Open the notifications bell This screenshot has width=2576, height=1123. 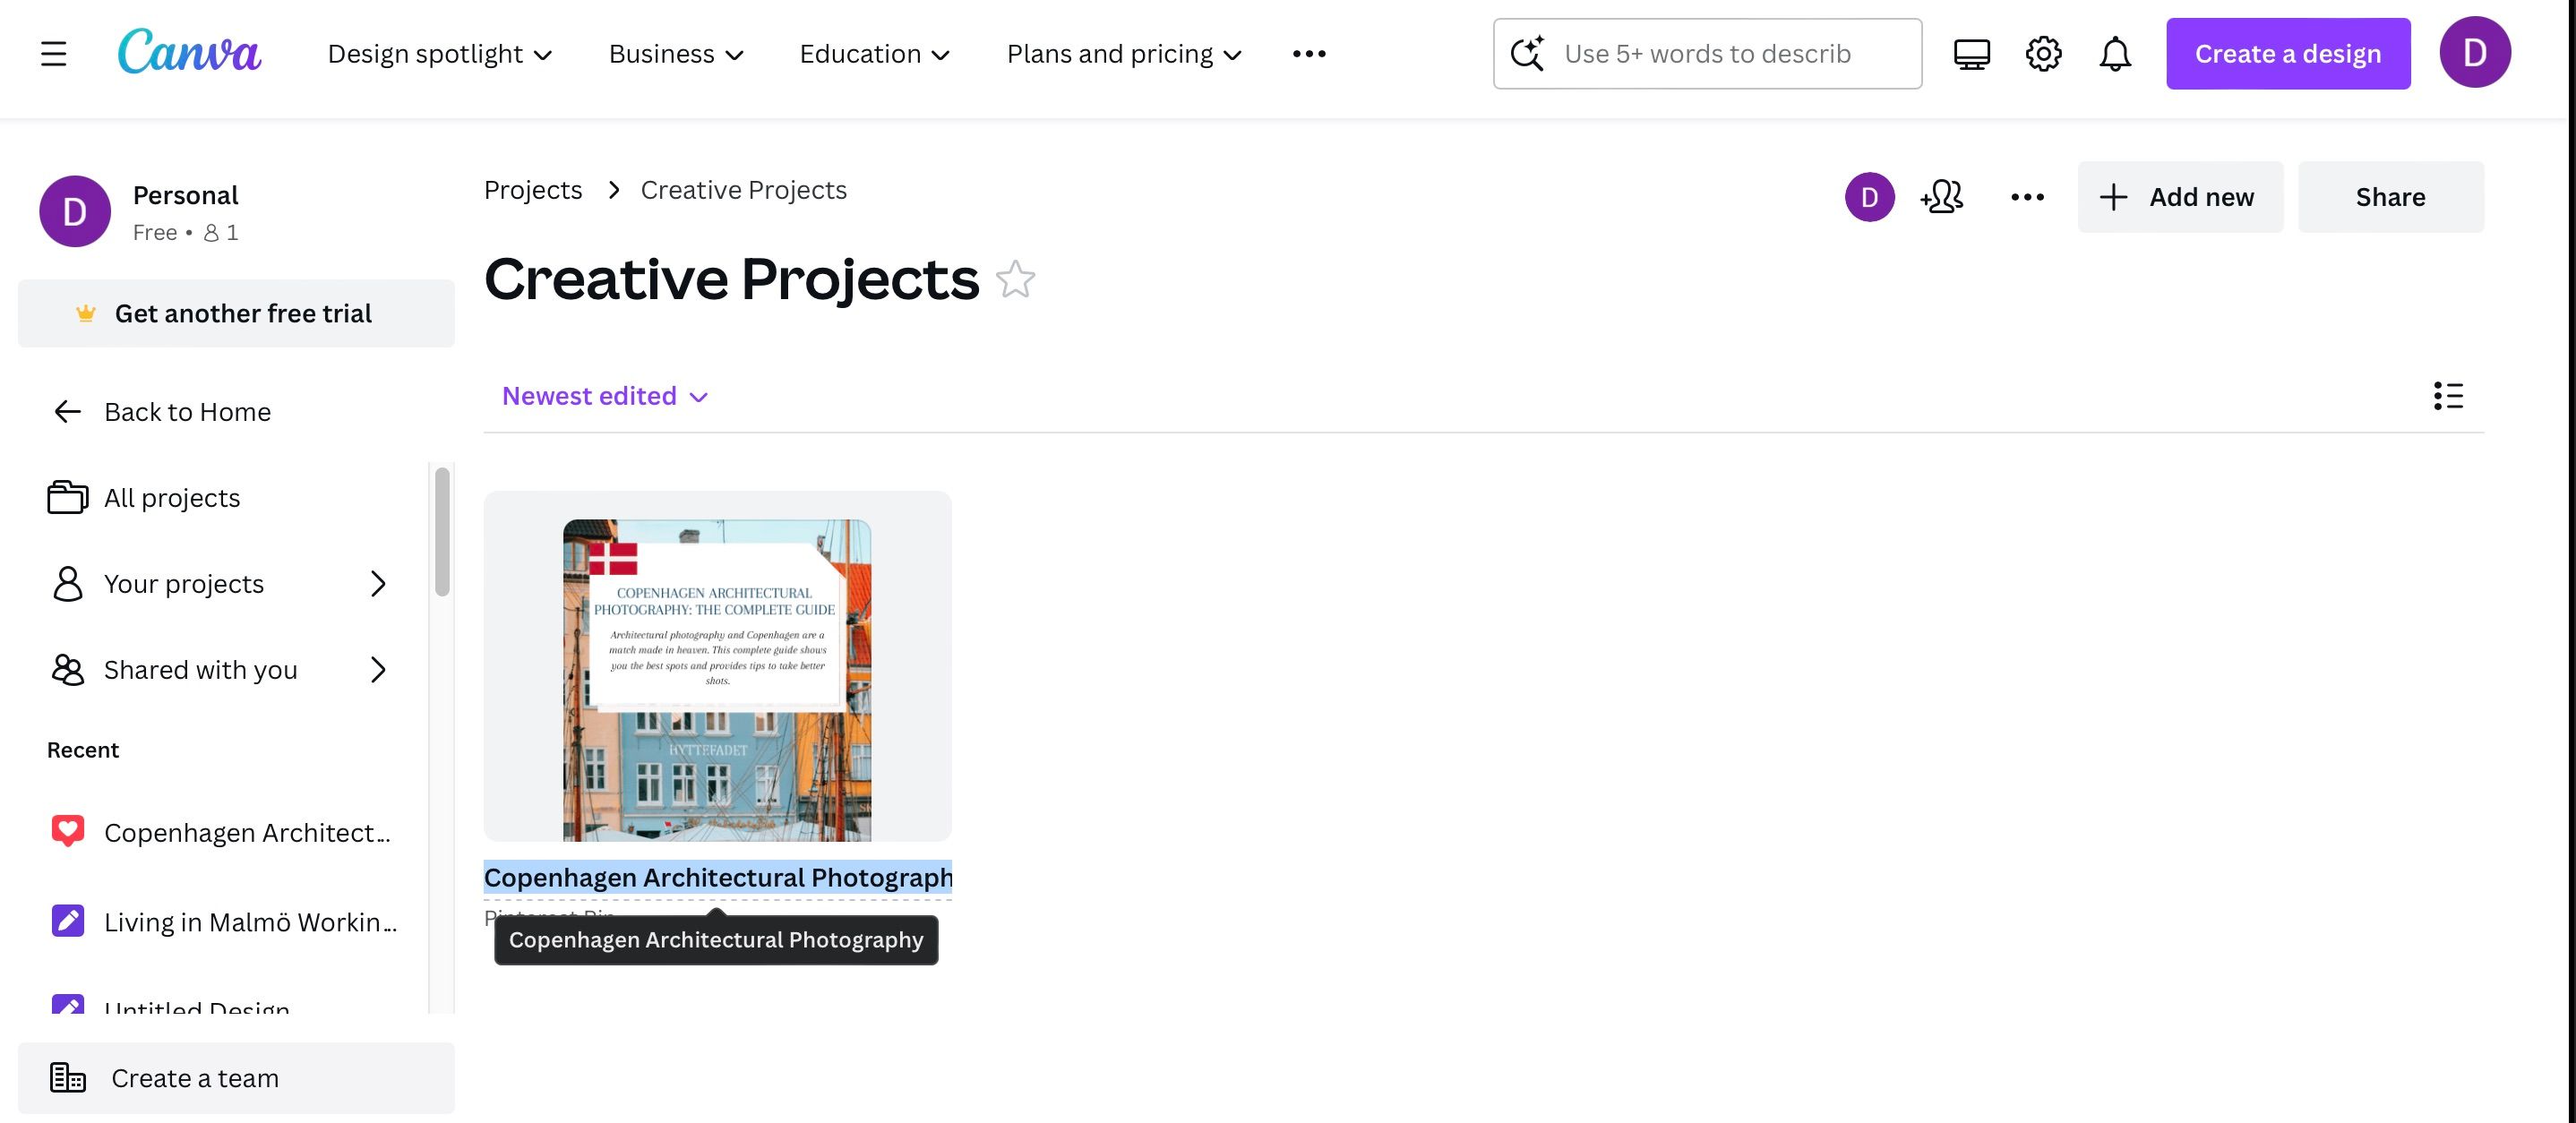pos(2114,53)
